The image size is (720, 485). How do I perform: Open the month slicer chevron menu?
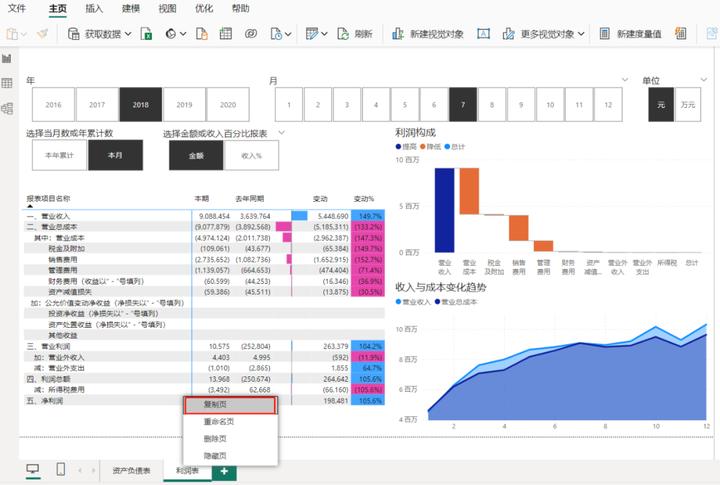pyautogui.click(x=625, y=79)
